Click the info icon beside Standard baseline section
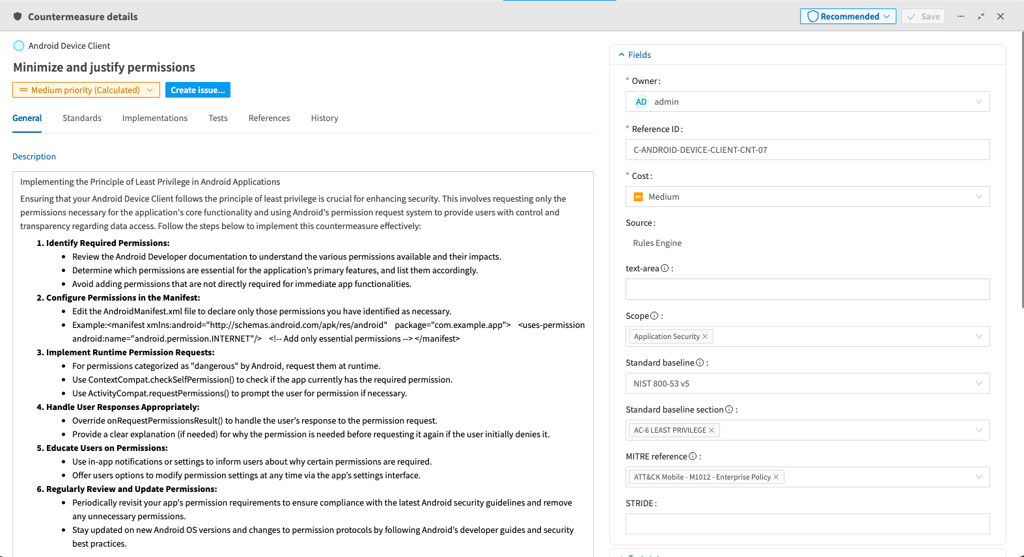Screen dimensions: 1024x557 click(729, 410)
